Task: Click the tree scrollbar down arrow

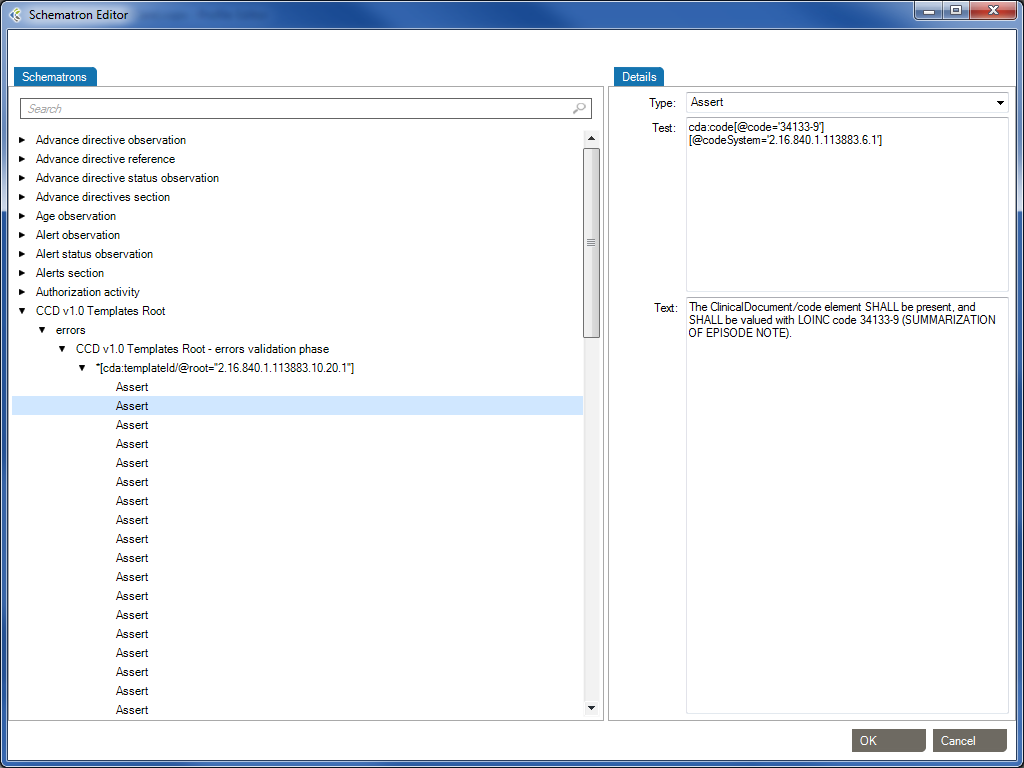Action: pos(592,707)
